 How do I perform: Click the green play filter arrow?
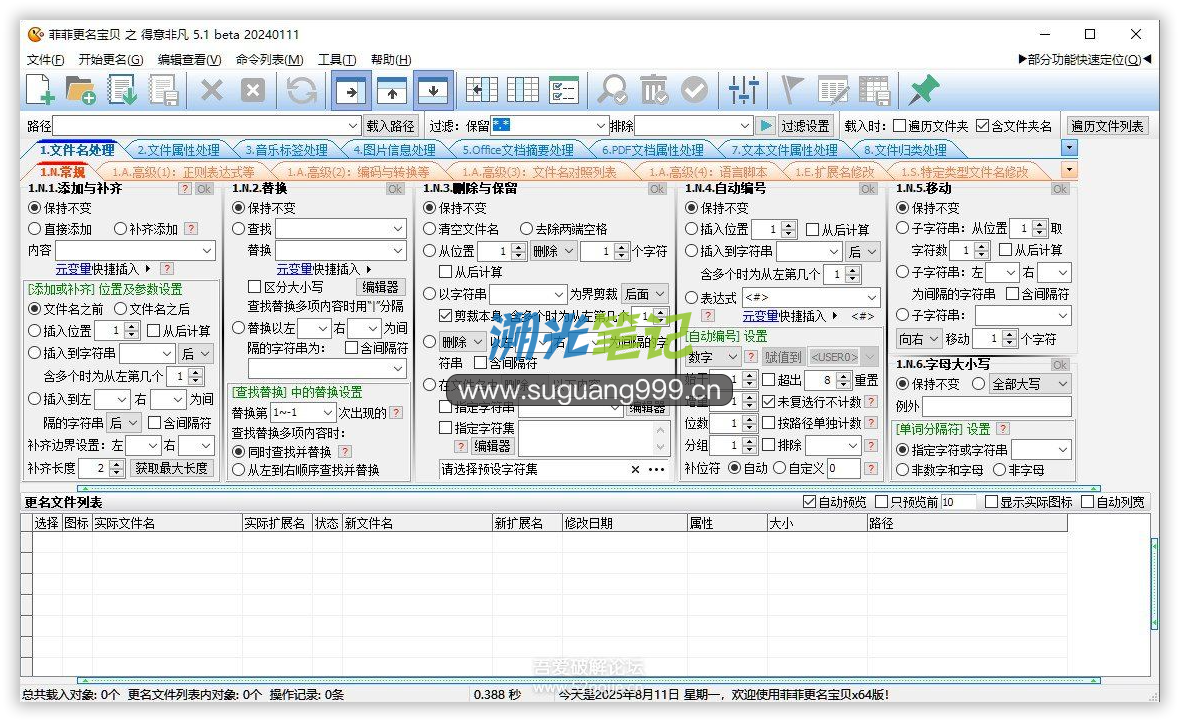coord(765,126)
